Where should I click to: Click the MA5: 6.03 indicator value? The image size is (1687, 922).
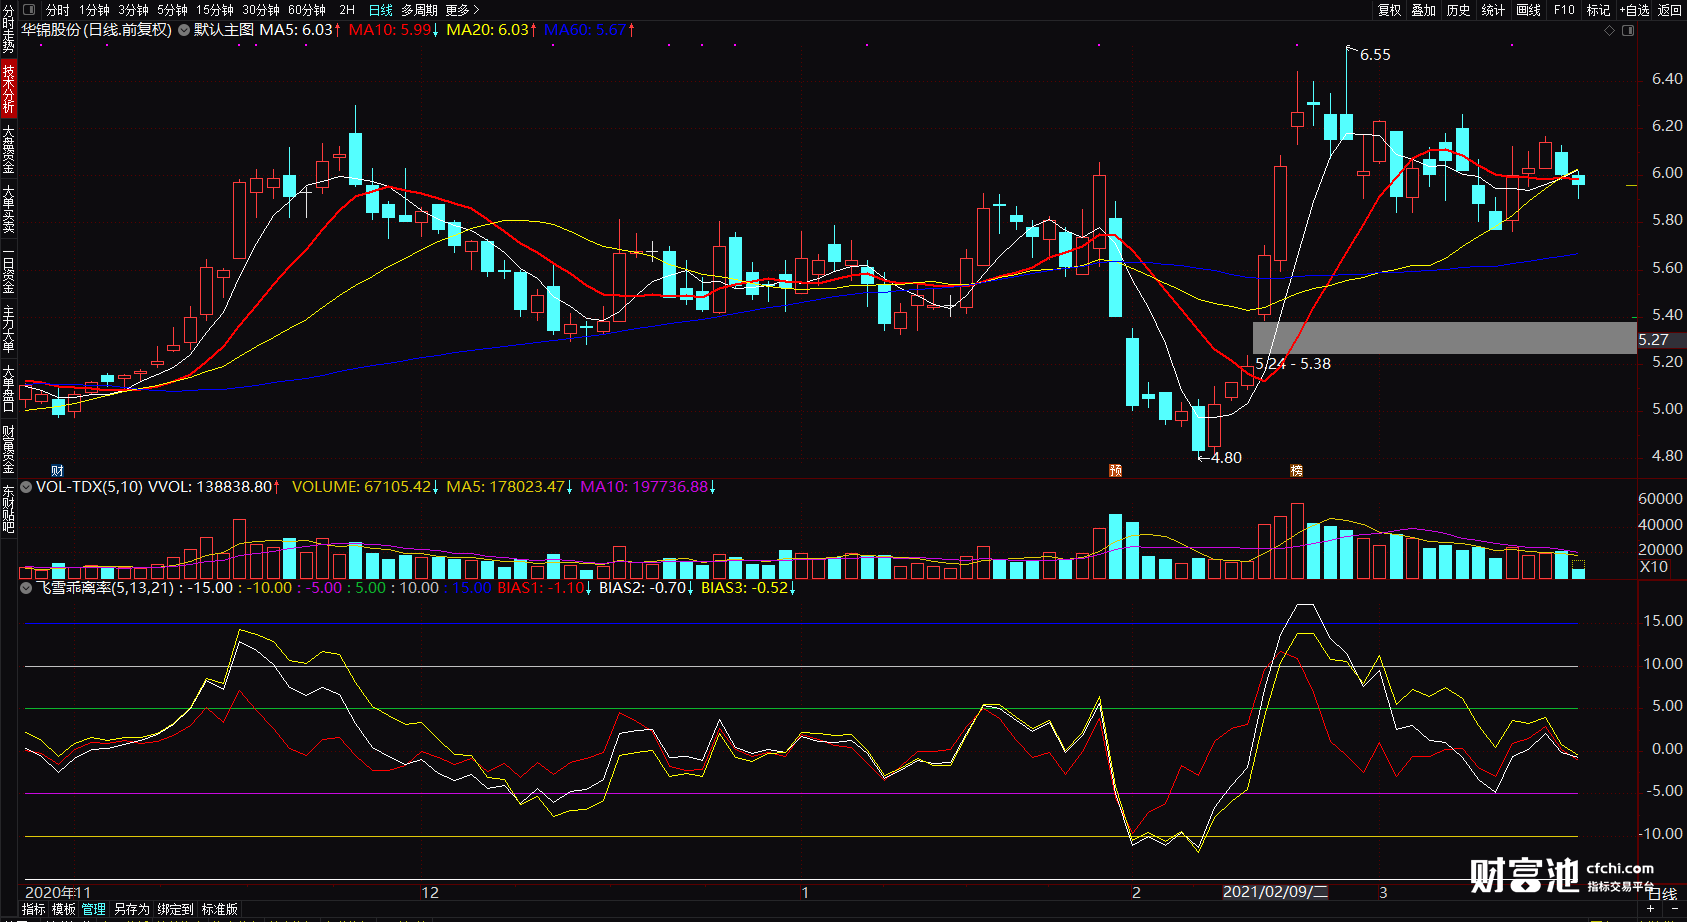coord(300,30)
